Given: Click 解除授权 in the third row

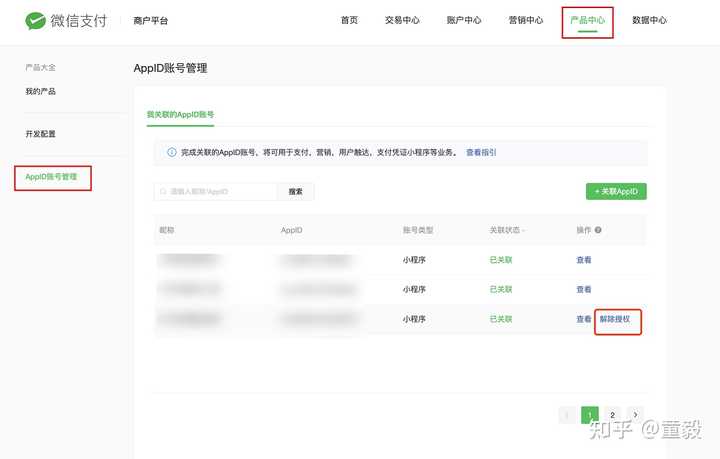Looking at the screenshot, I should pyautogui.click(x=615, y=319).
